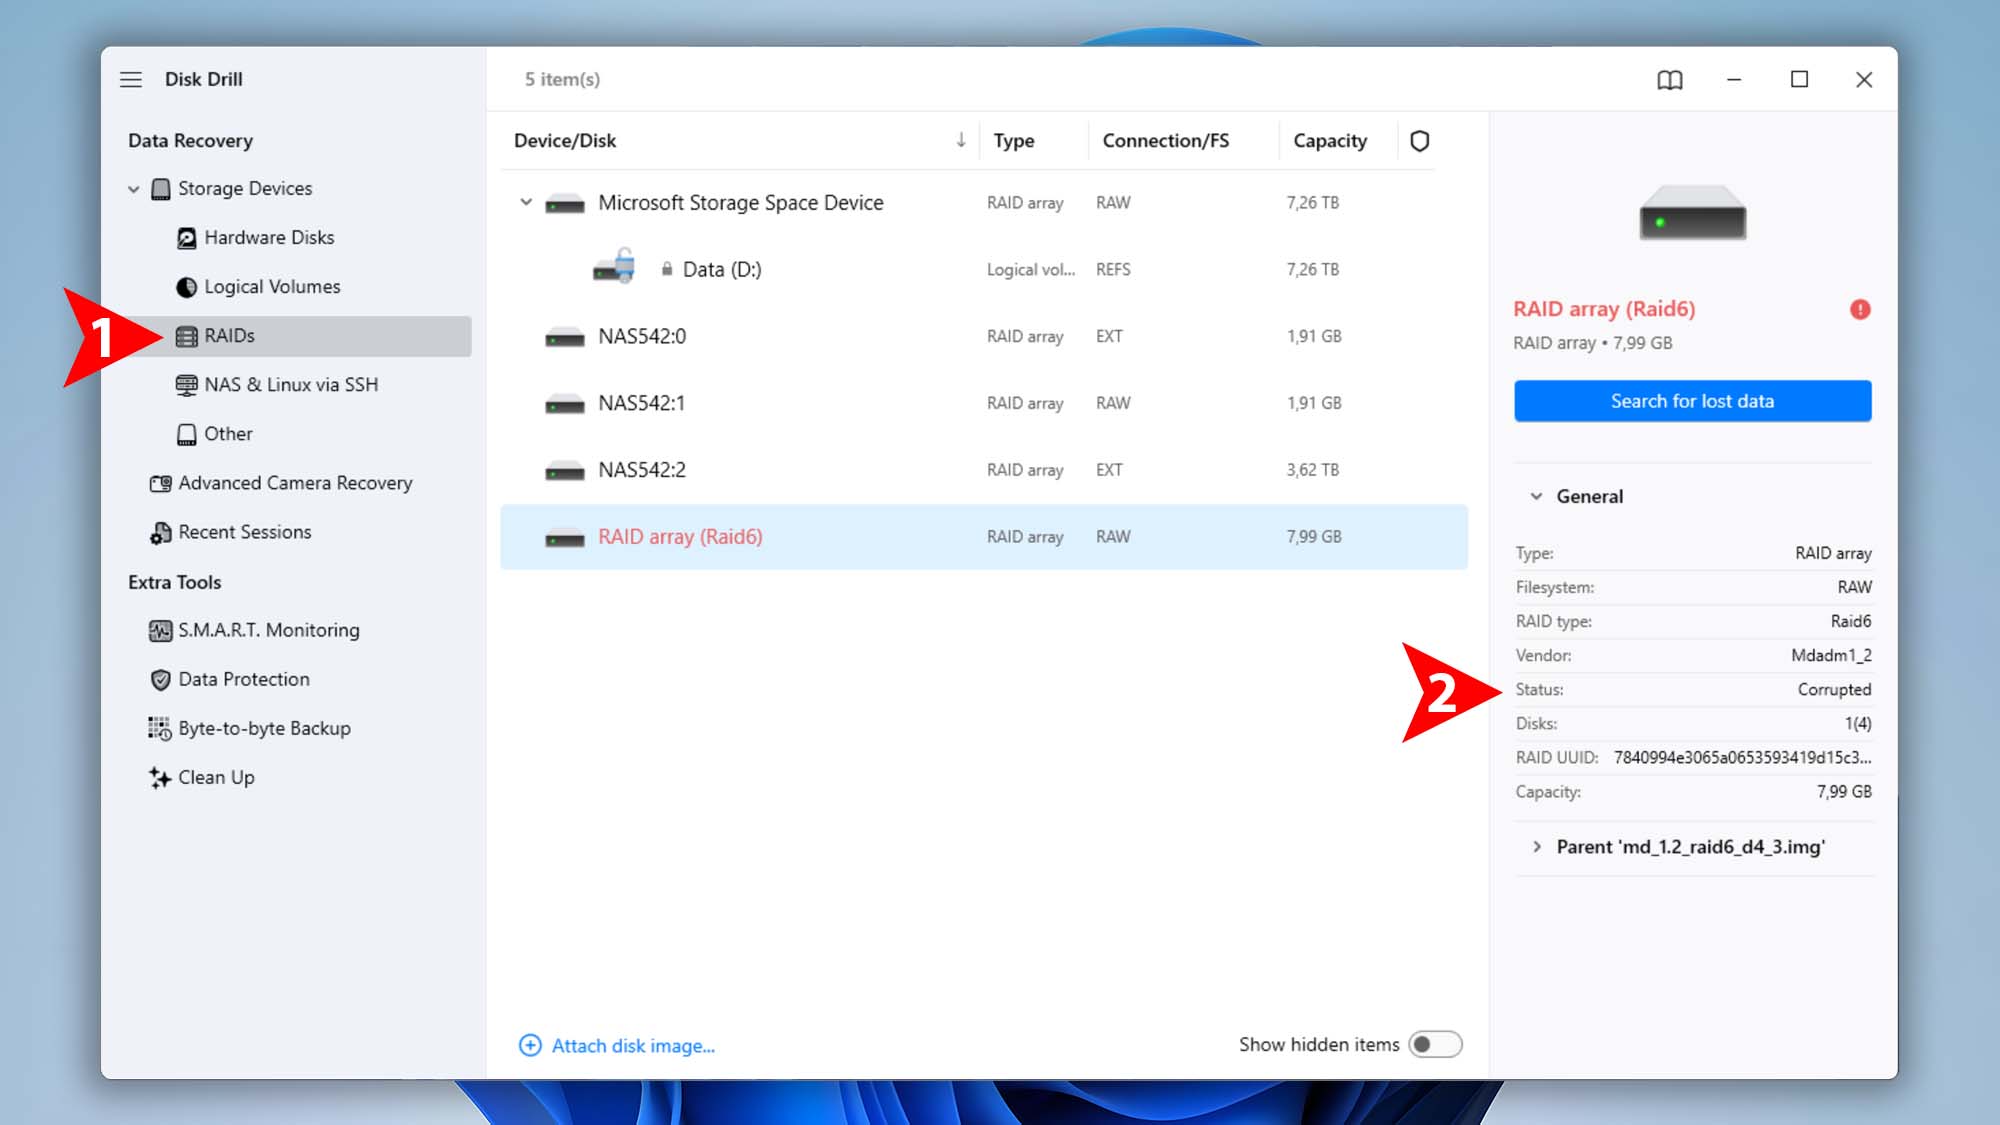Toggle the Show hidden items switch
The width and height of the screenshot is (2000, 1125).
point(1435,1044)
